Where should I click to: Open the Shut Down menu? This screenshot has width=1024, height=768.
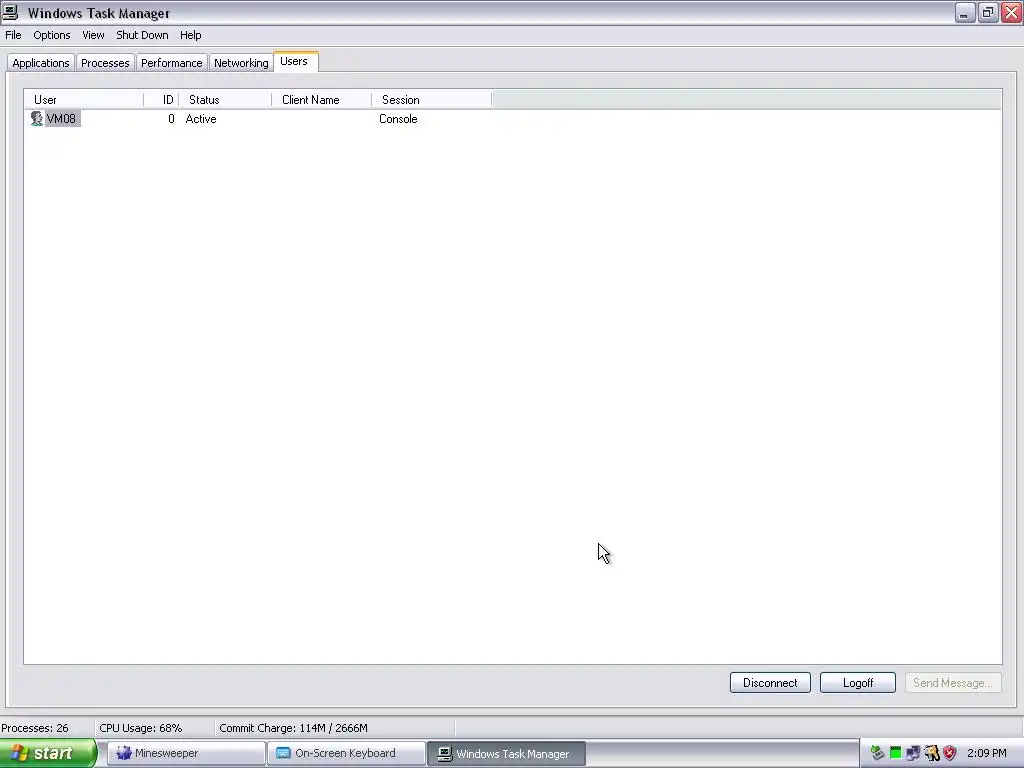(142, 35)
